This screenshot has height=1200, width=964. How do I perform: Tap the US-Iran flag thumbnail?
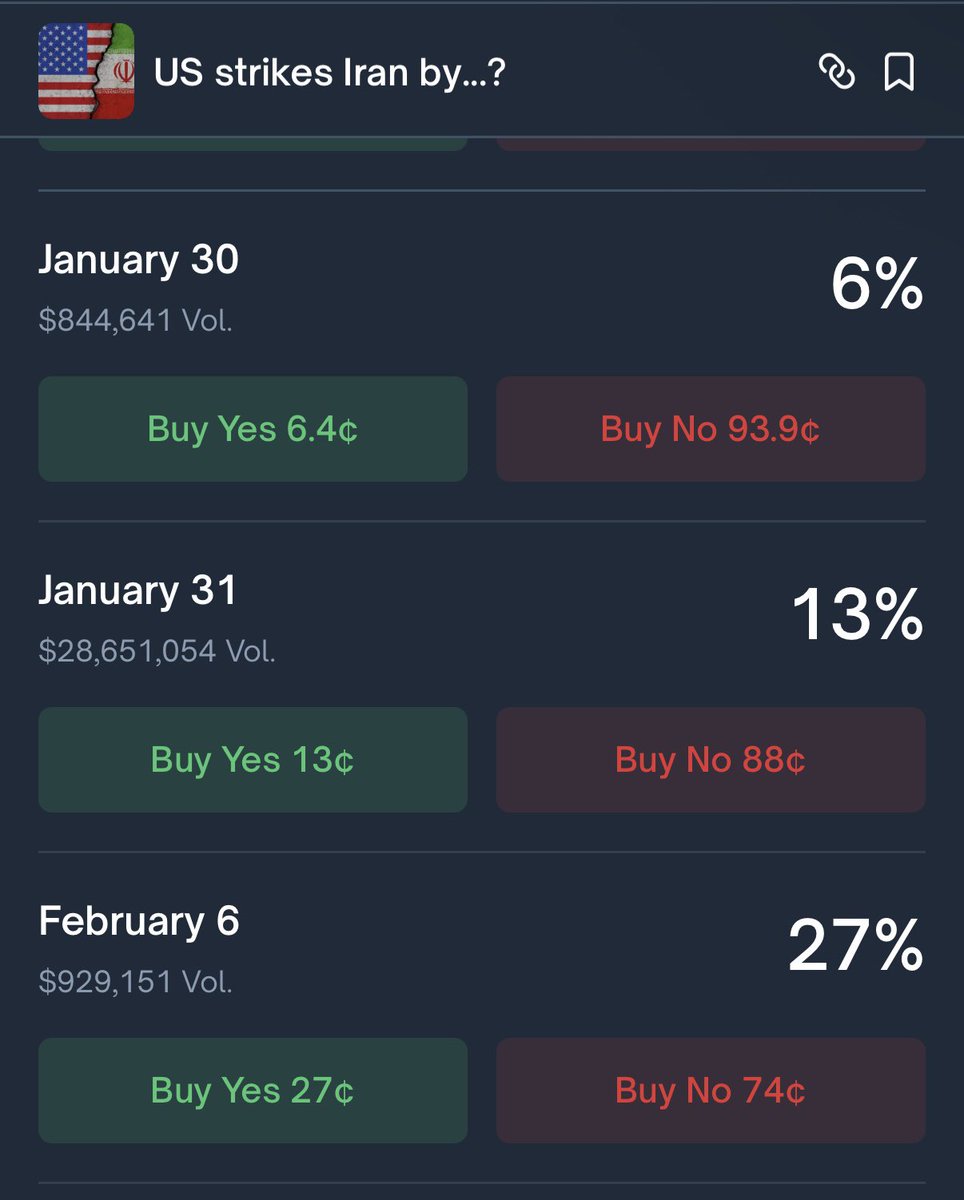coord(86,72)
